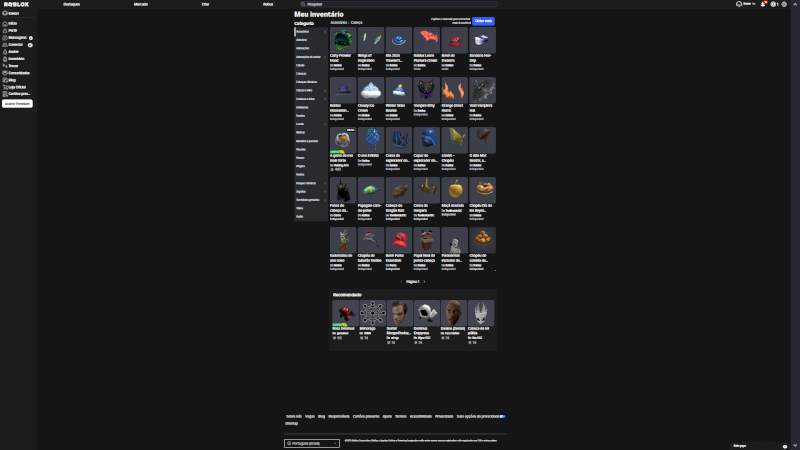
Task: Open the Trocar trade icon
Action: (x=5, y=66)
